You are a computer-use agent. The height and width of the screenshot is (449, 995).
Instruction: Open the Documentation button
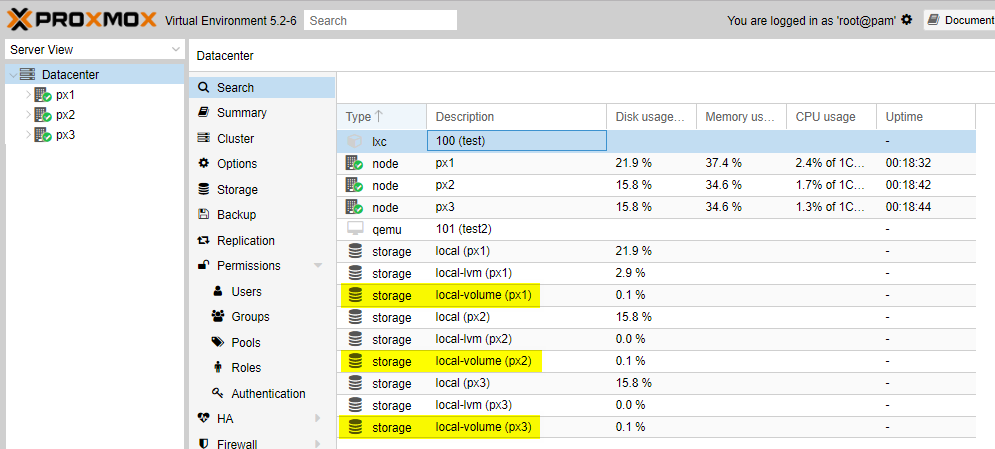coord(960,20)
